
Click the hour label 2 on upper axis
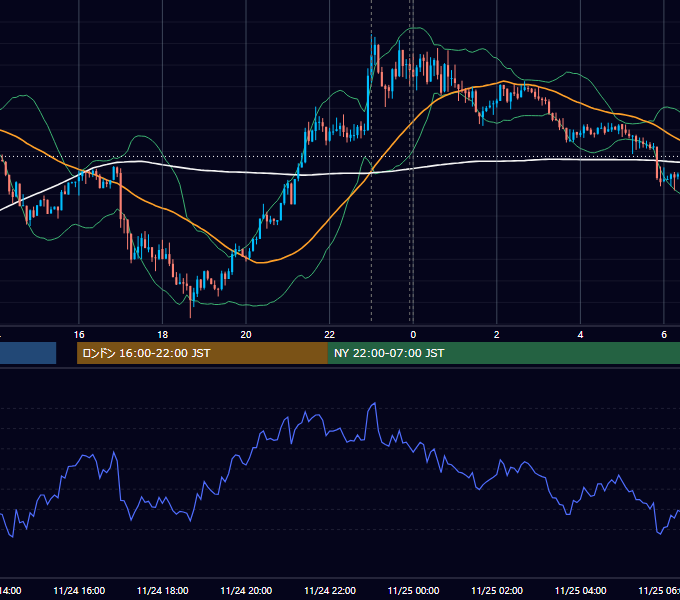coord(497,335)
